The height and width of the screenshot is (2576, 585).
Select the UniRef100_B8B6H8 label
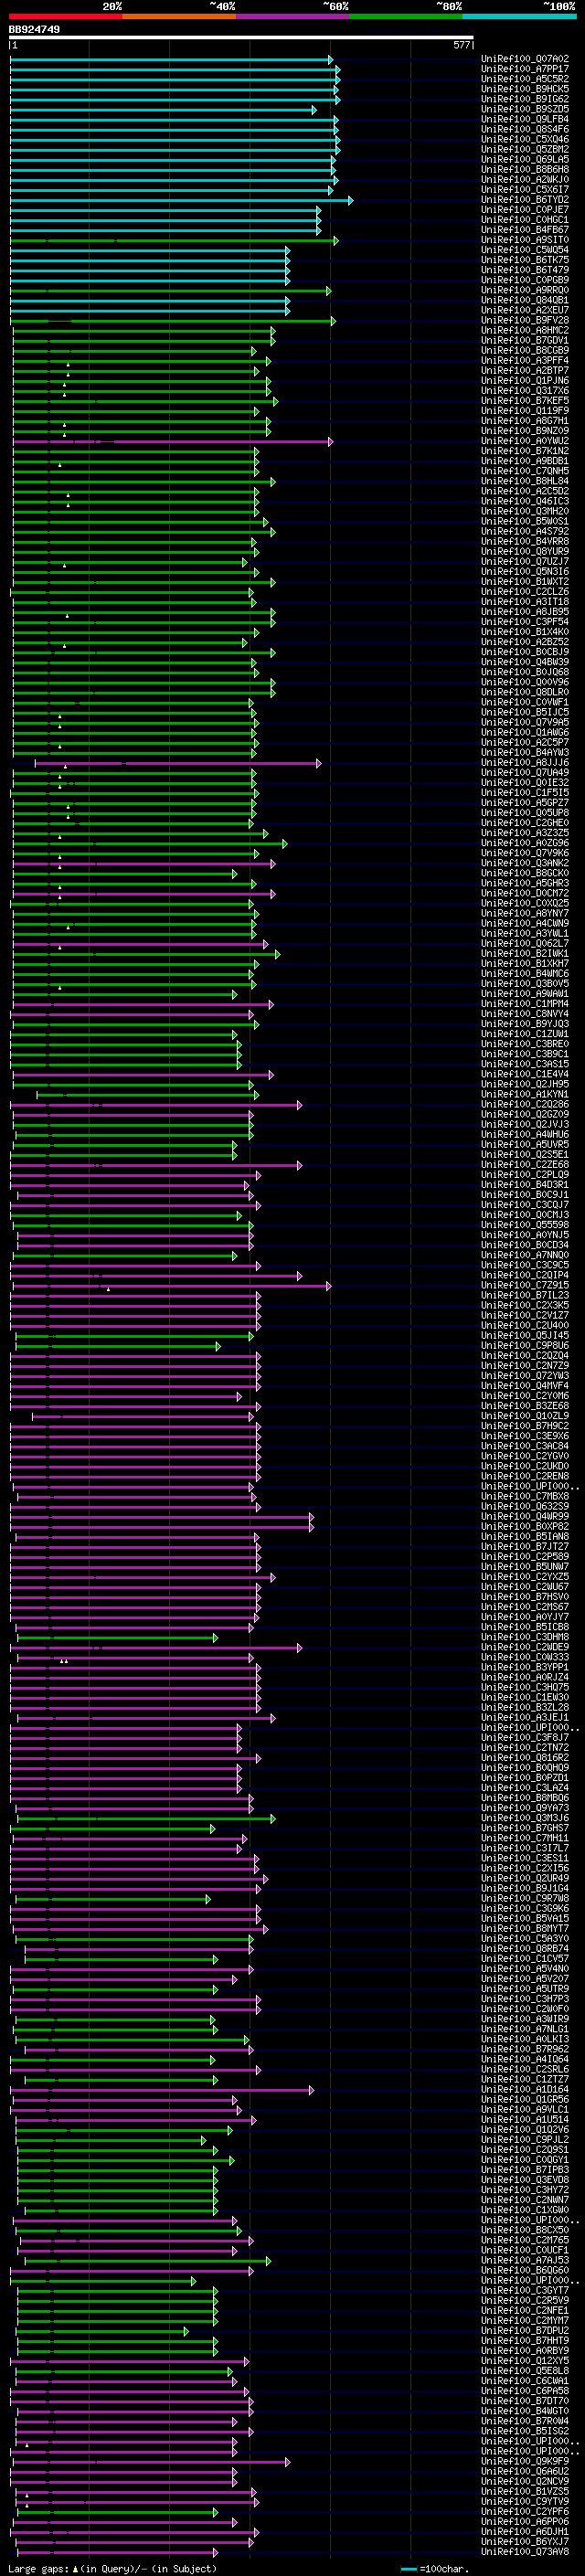525,169
